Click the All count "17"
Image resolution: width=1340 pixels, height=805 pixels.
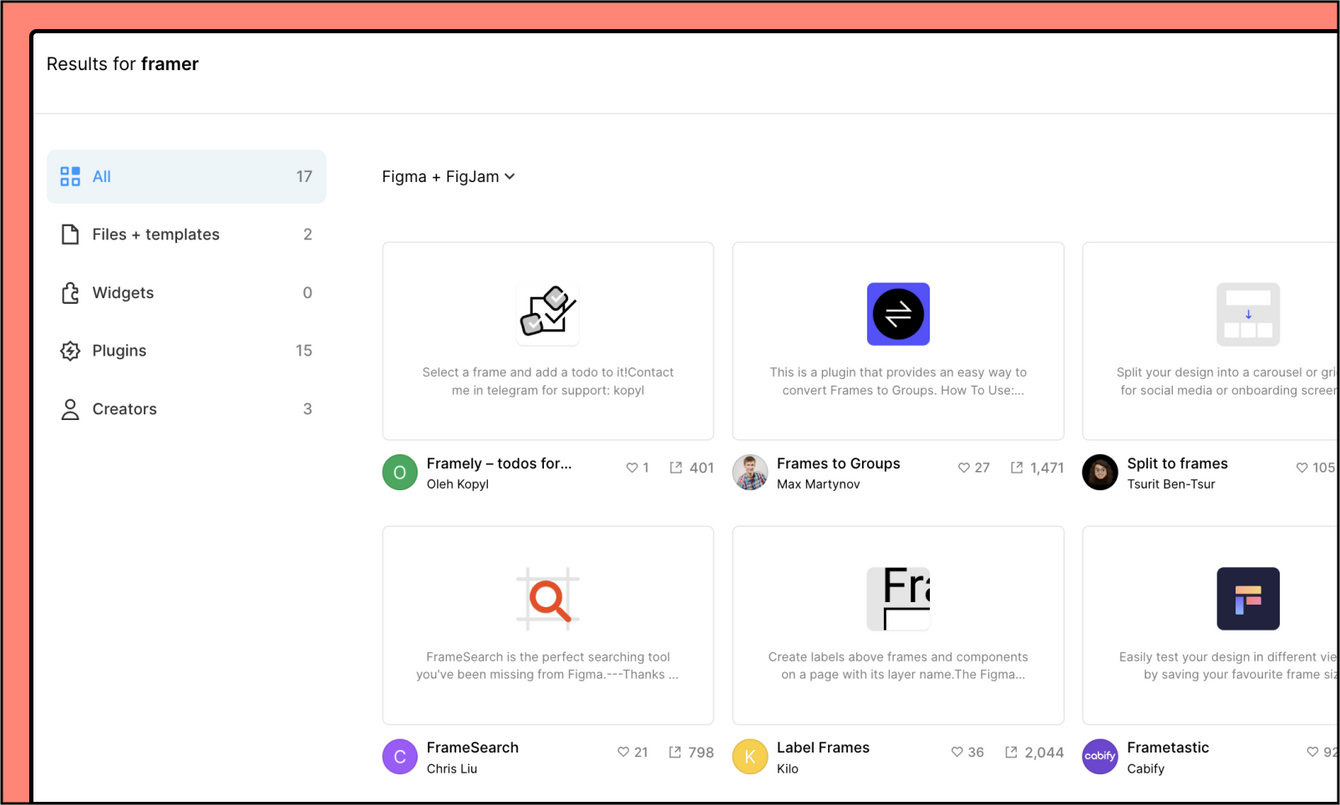[x=304, y=177]
